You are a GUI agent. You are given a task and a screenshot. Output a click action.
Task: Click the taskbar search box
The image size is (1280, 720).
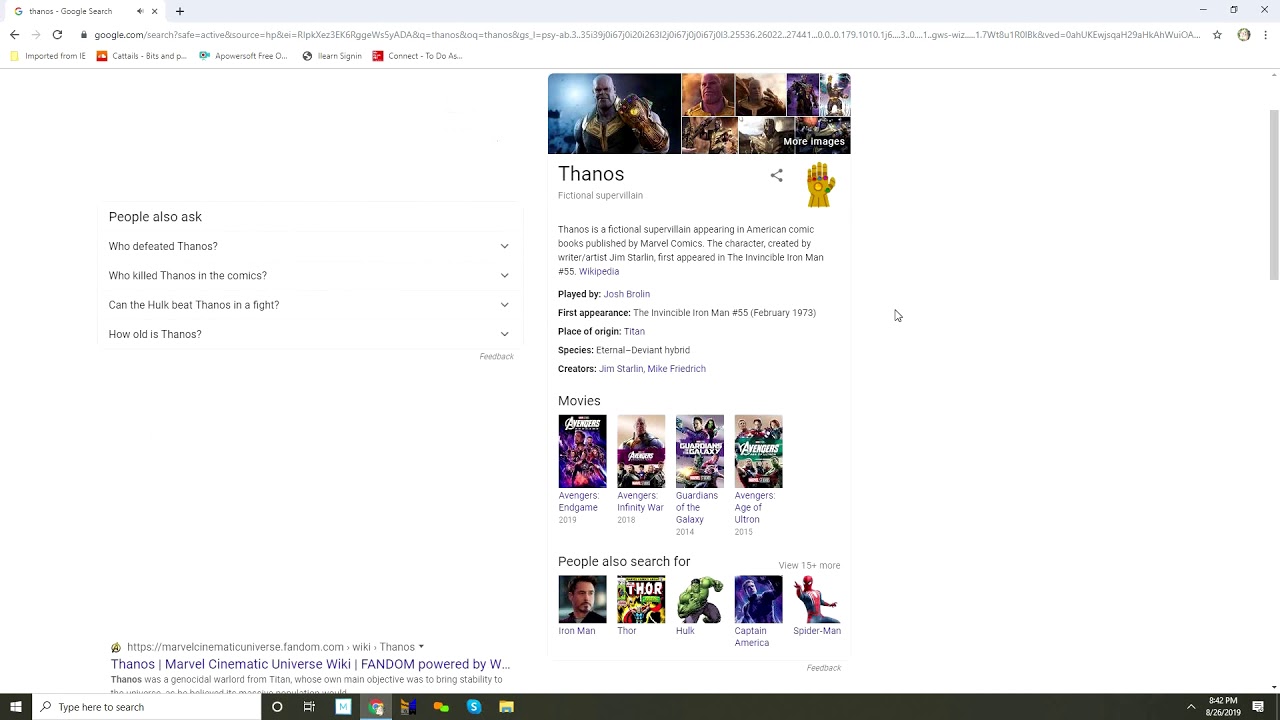point(146,707)
